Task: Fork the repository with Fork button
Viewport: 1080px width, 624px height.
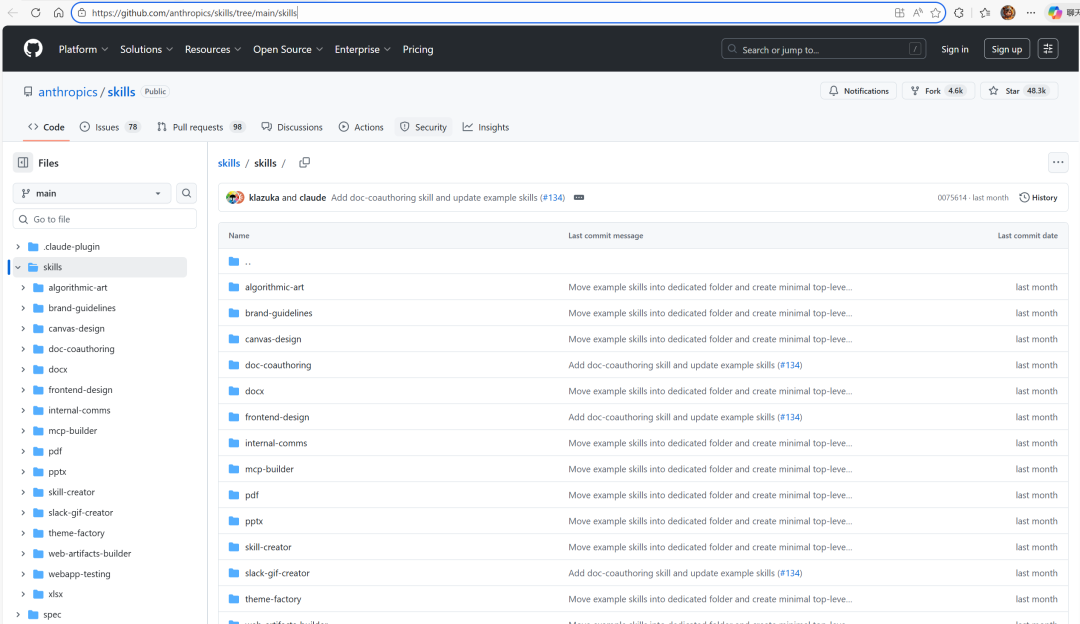Action: point(938,91)
